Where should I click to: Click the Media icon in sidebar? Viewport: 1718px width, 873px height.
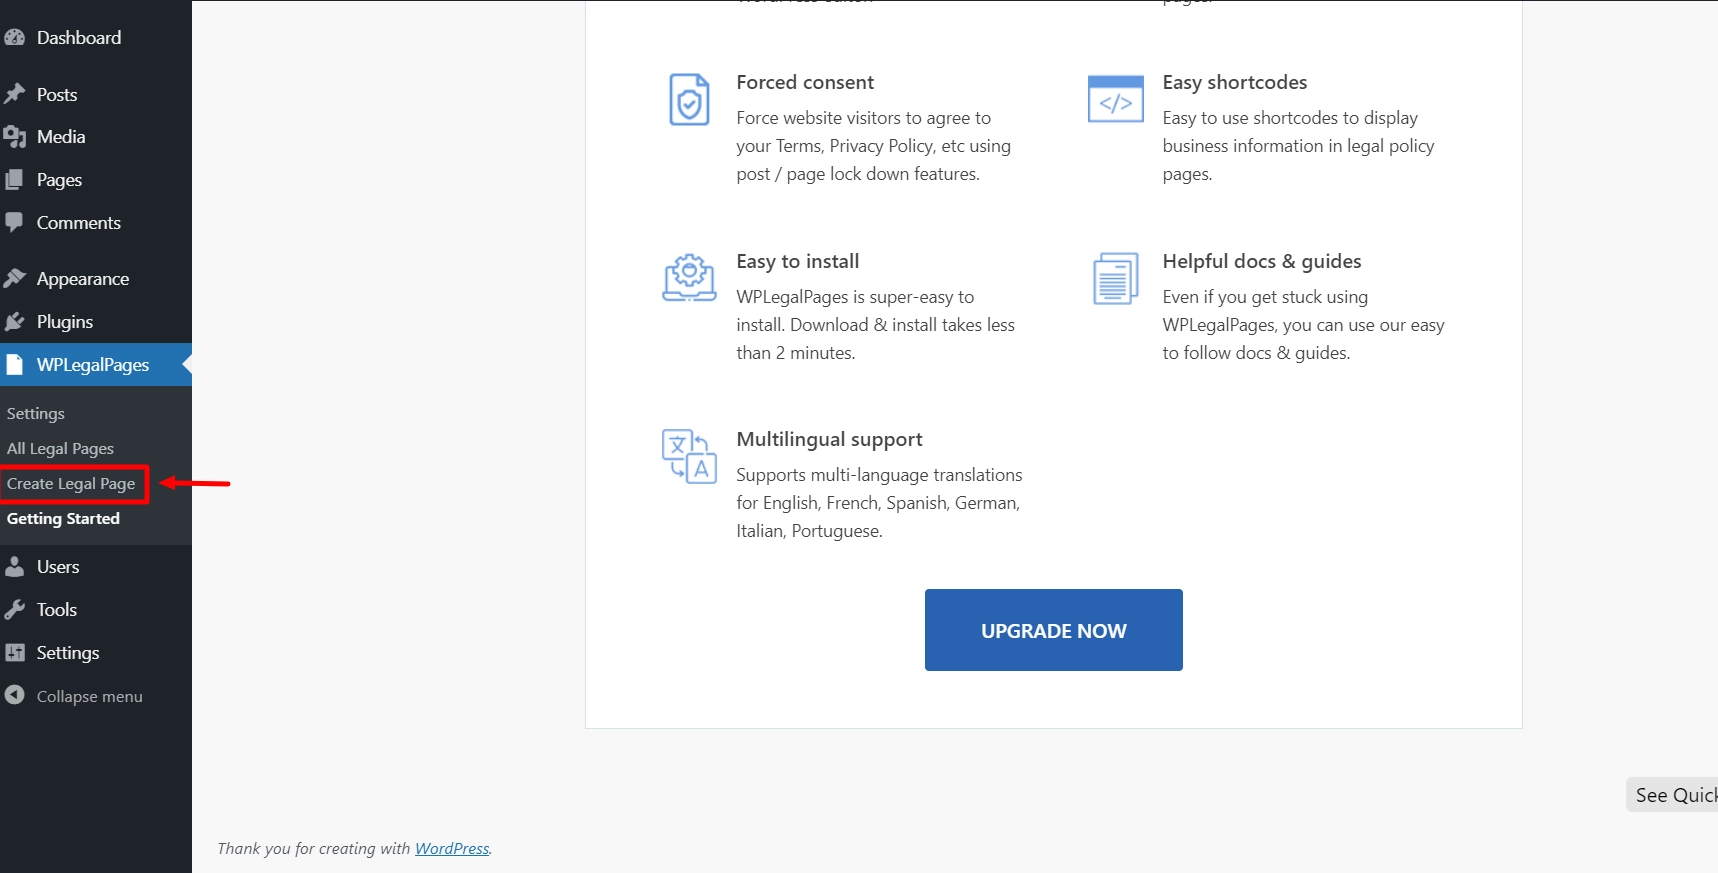(14, 137)
